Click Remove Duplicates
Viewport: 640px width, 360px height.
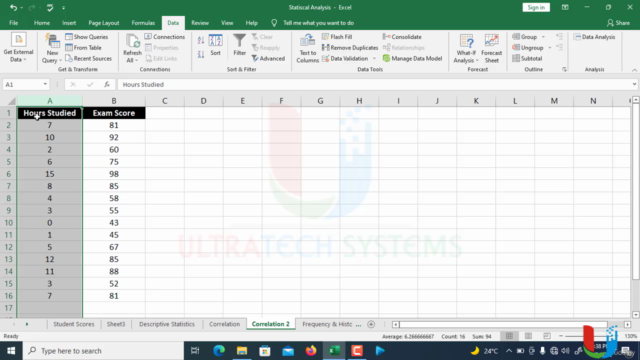pyautogui.click(x=350, y=48)
